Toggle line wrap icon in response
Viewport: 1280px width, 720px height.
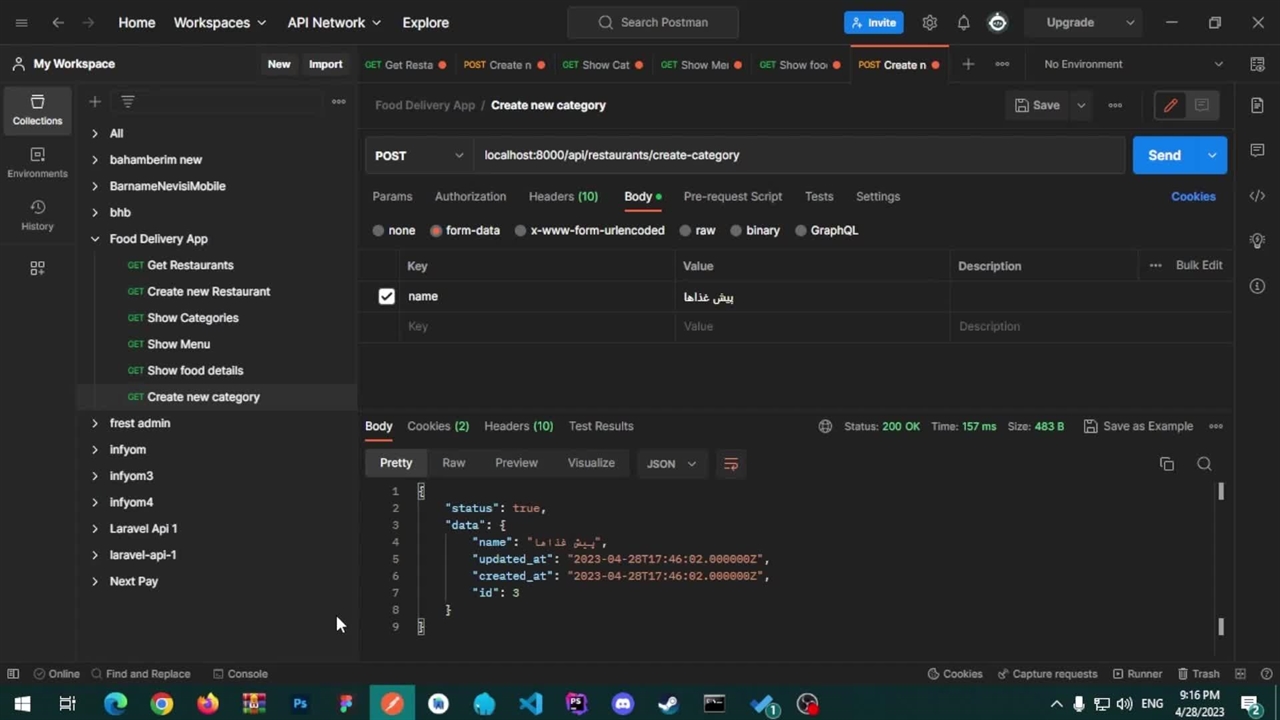pos(731,464)
